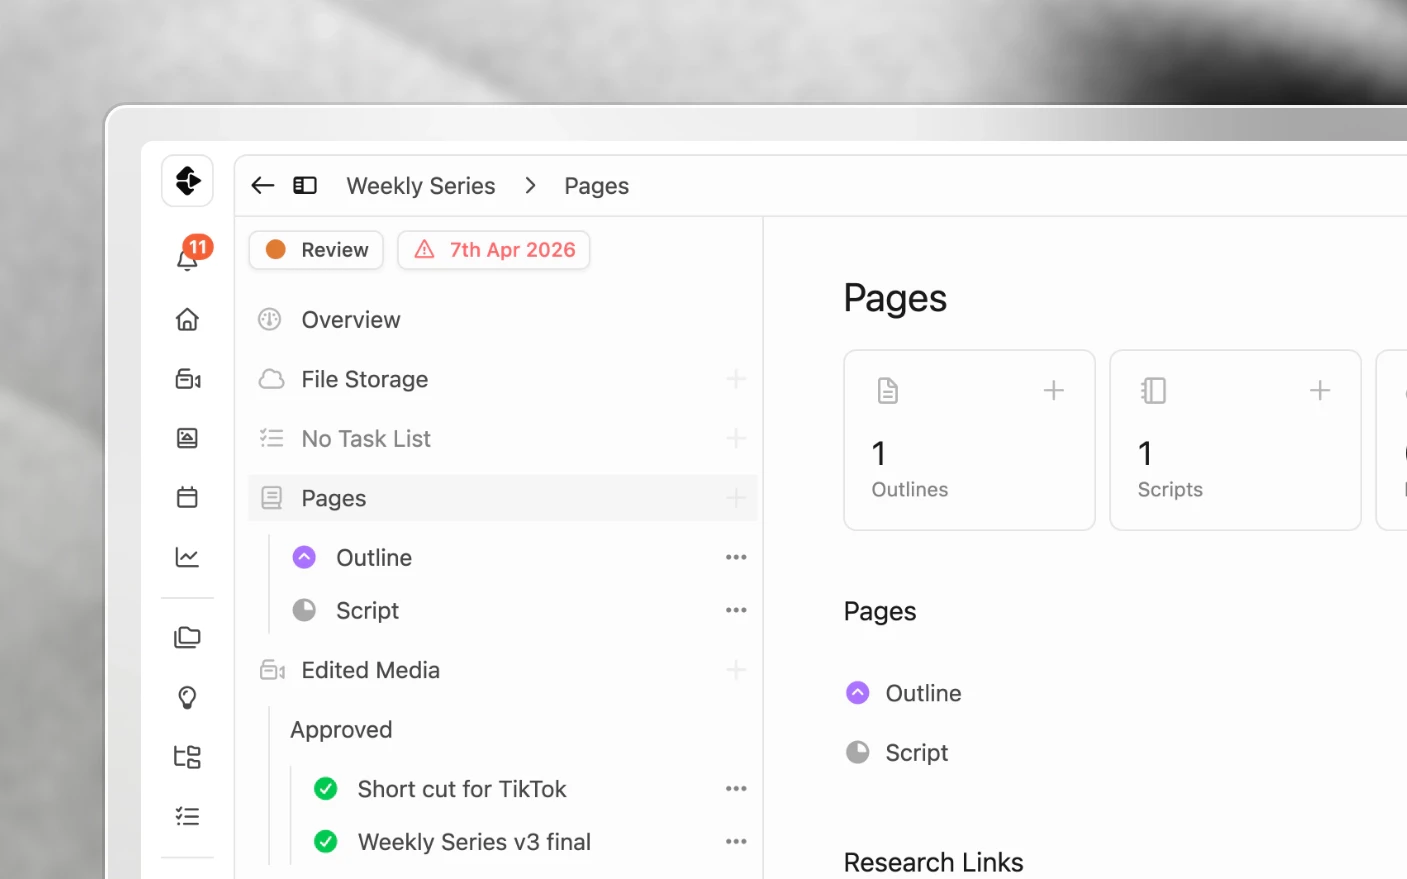The height and width of the screenshot is (879, 1407).
Task: Select Pages in the sidebar
Action: pos(502,498)
